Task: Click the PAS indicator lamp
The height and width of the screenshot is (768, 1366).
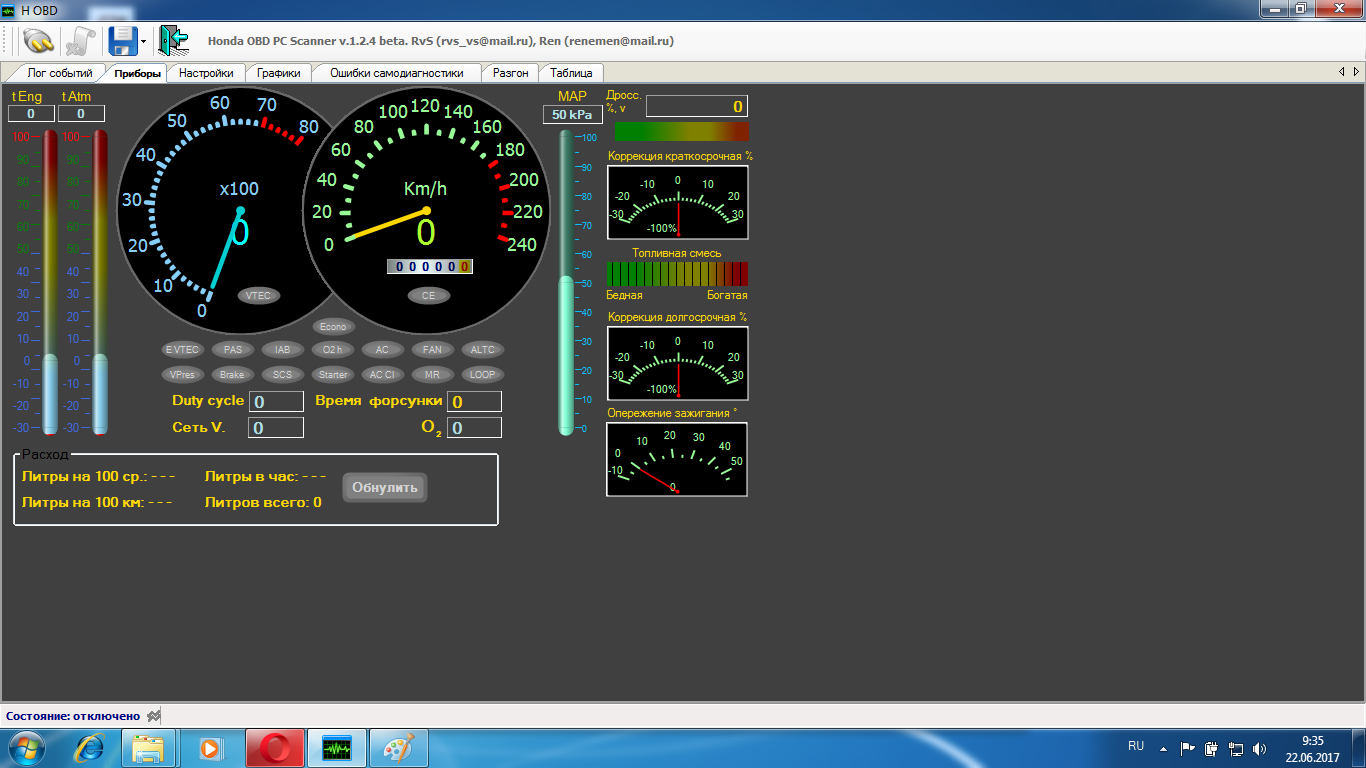Action: pos(233,350)
